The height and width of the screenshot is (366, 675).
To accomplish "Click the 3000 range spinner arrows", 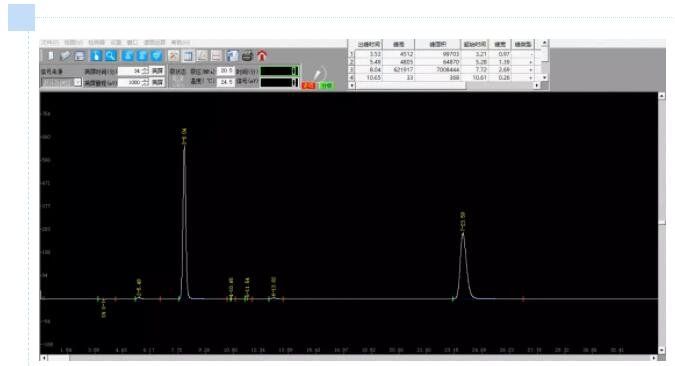I will (x=145, y=82).
